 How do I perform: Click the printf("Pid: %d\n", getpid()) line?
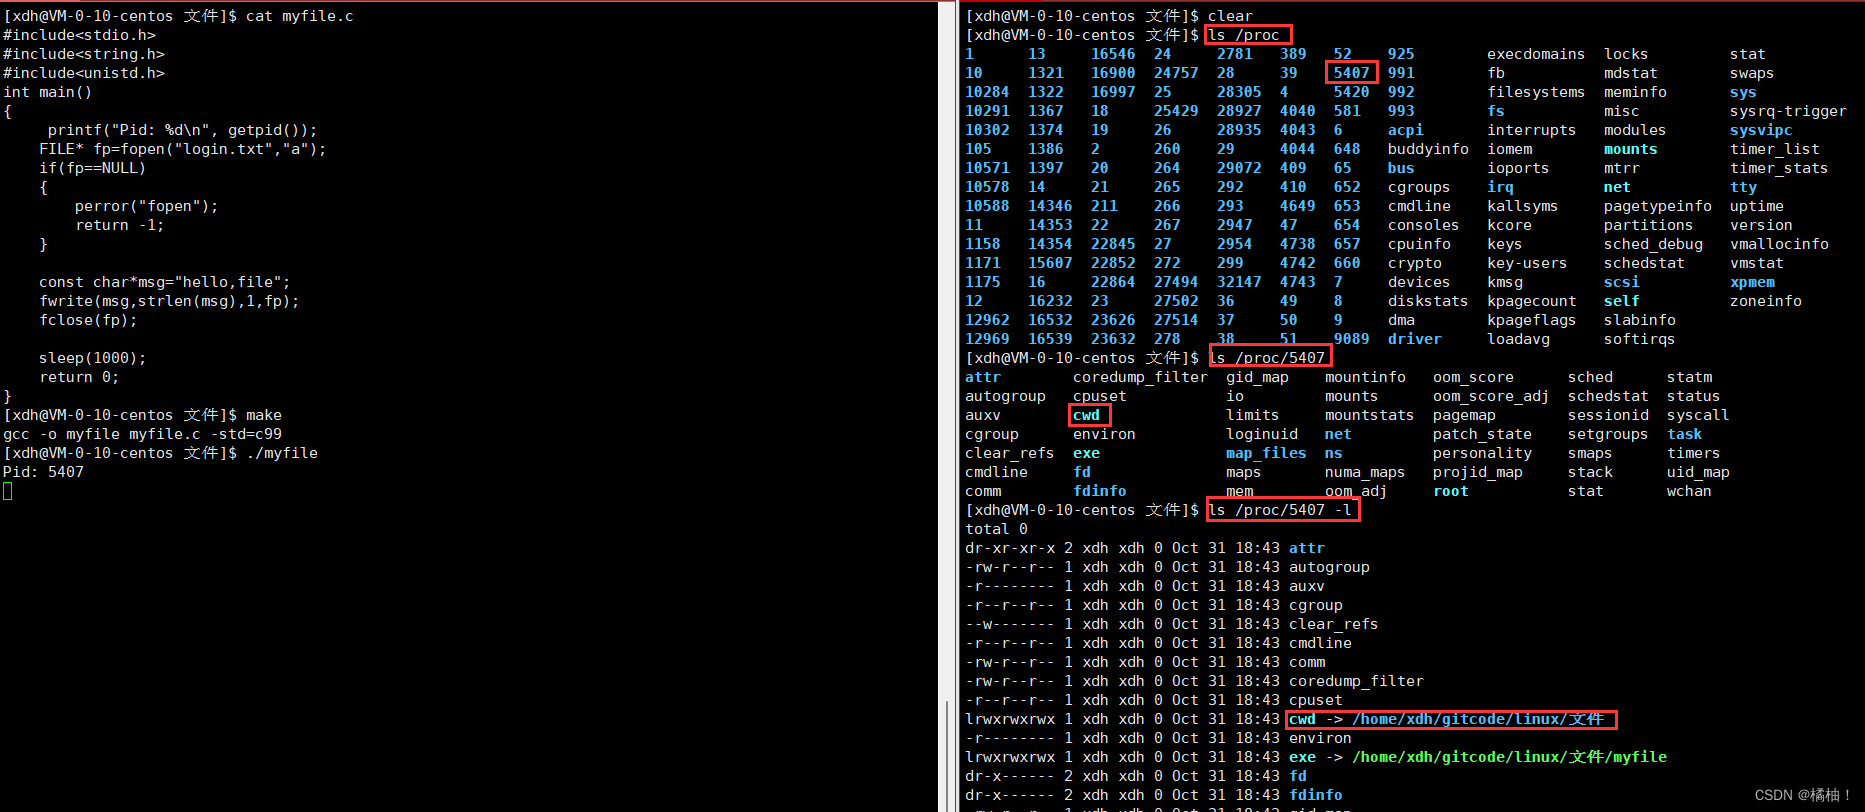pos(182,130)
